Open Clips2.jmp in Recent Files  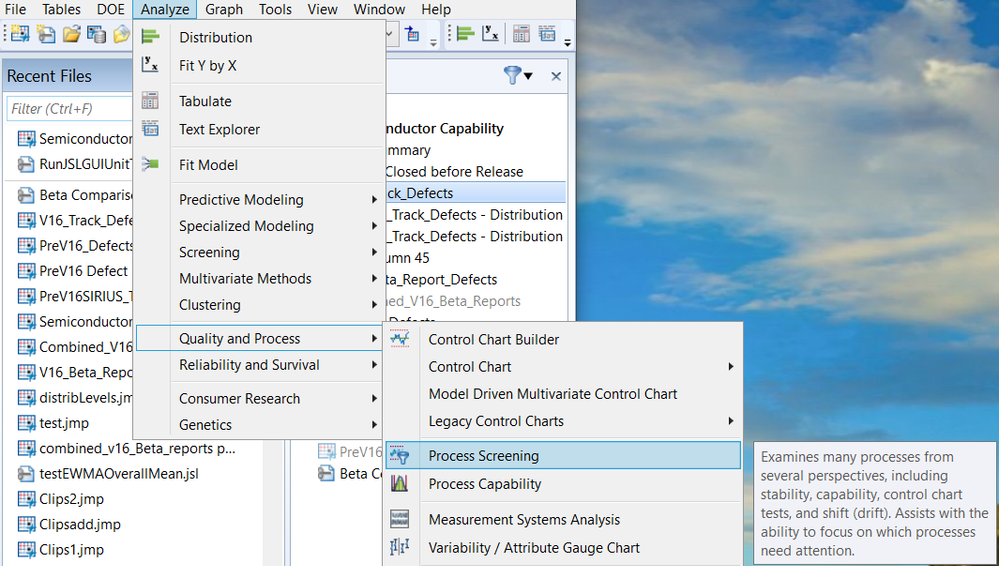(71, 499)
